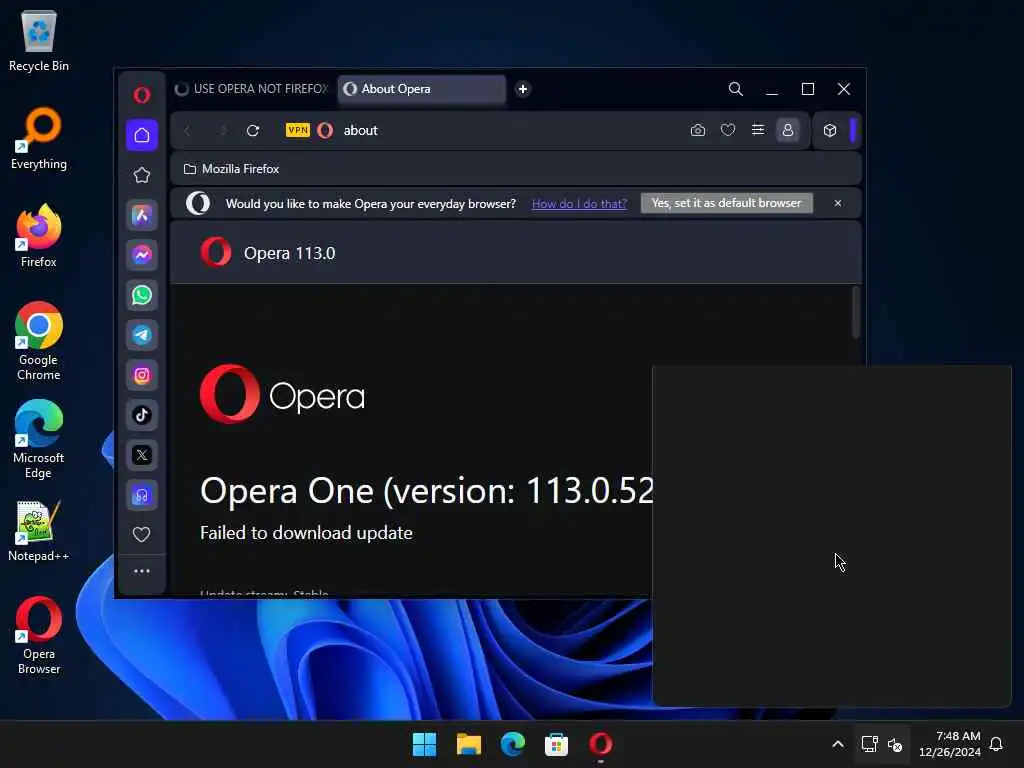Image resolution: width=1024 pixels, height=768 pixels.
Task: Open Bookmarks star icon in sidebar
Action: 142,175
